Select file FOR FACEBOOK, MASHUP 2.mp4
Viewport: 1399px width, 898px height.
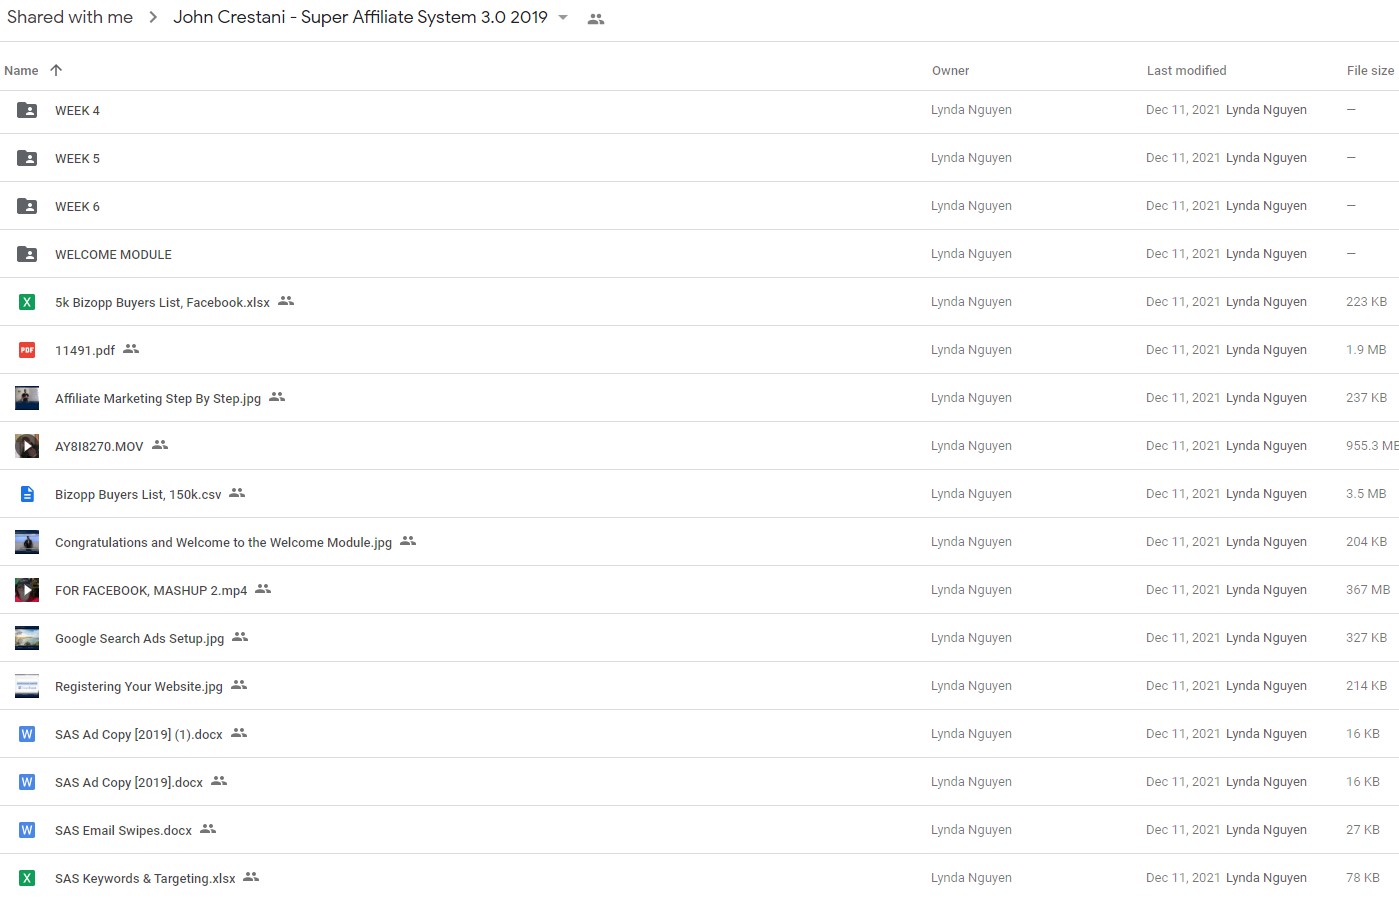(x=151, y=591)
